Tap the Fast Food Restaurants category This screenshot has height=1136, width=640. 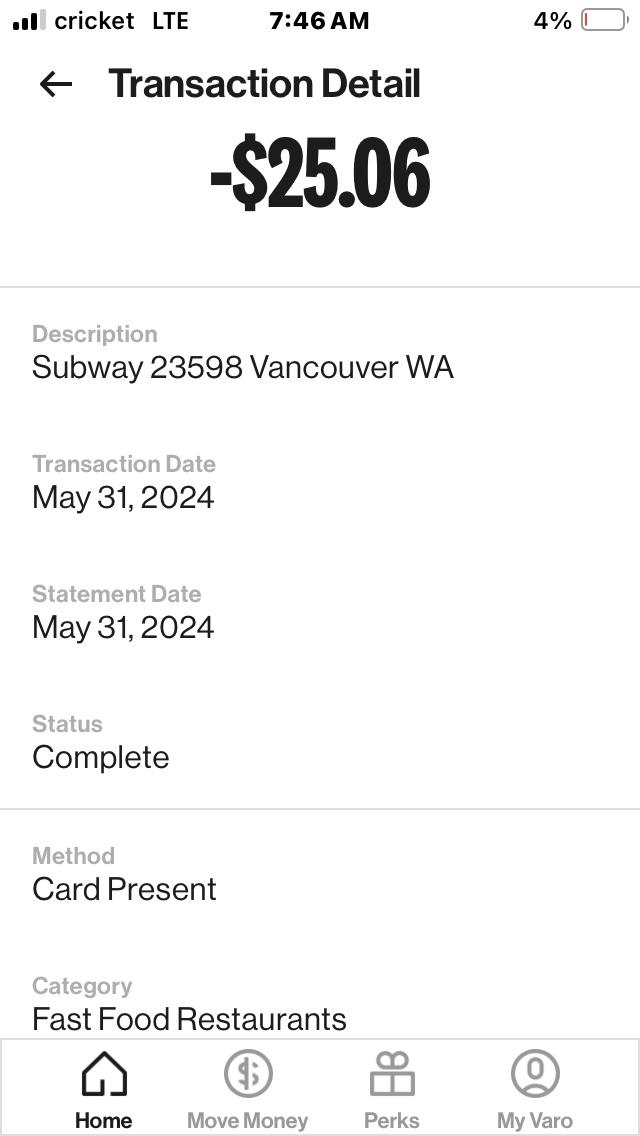(190, 1019)
